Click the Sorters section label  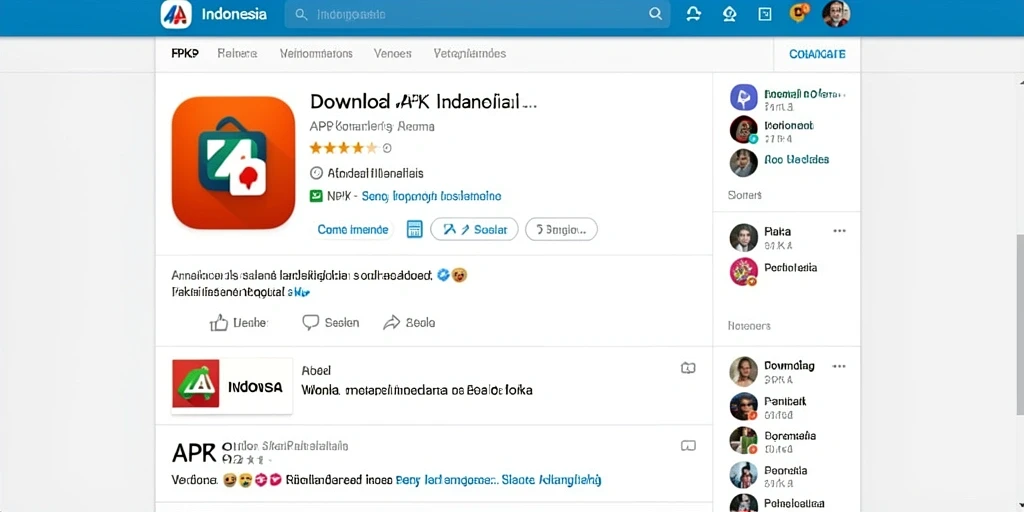(x=744, y=195)
